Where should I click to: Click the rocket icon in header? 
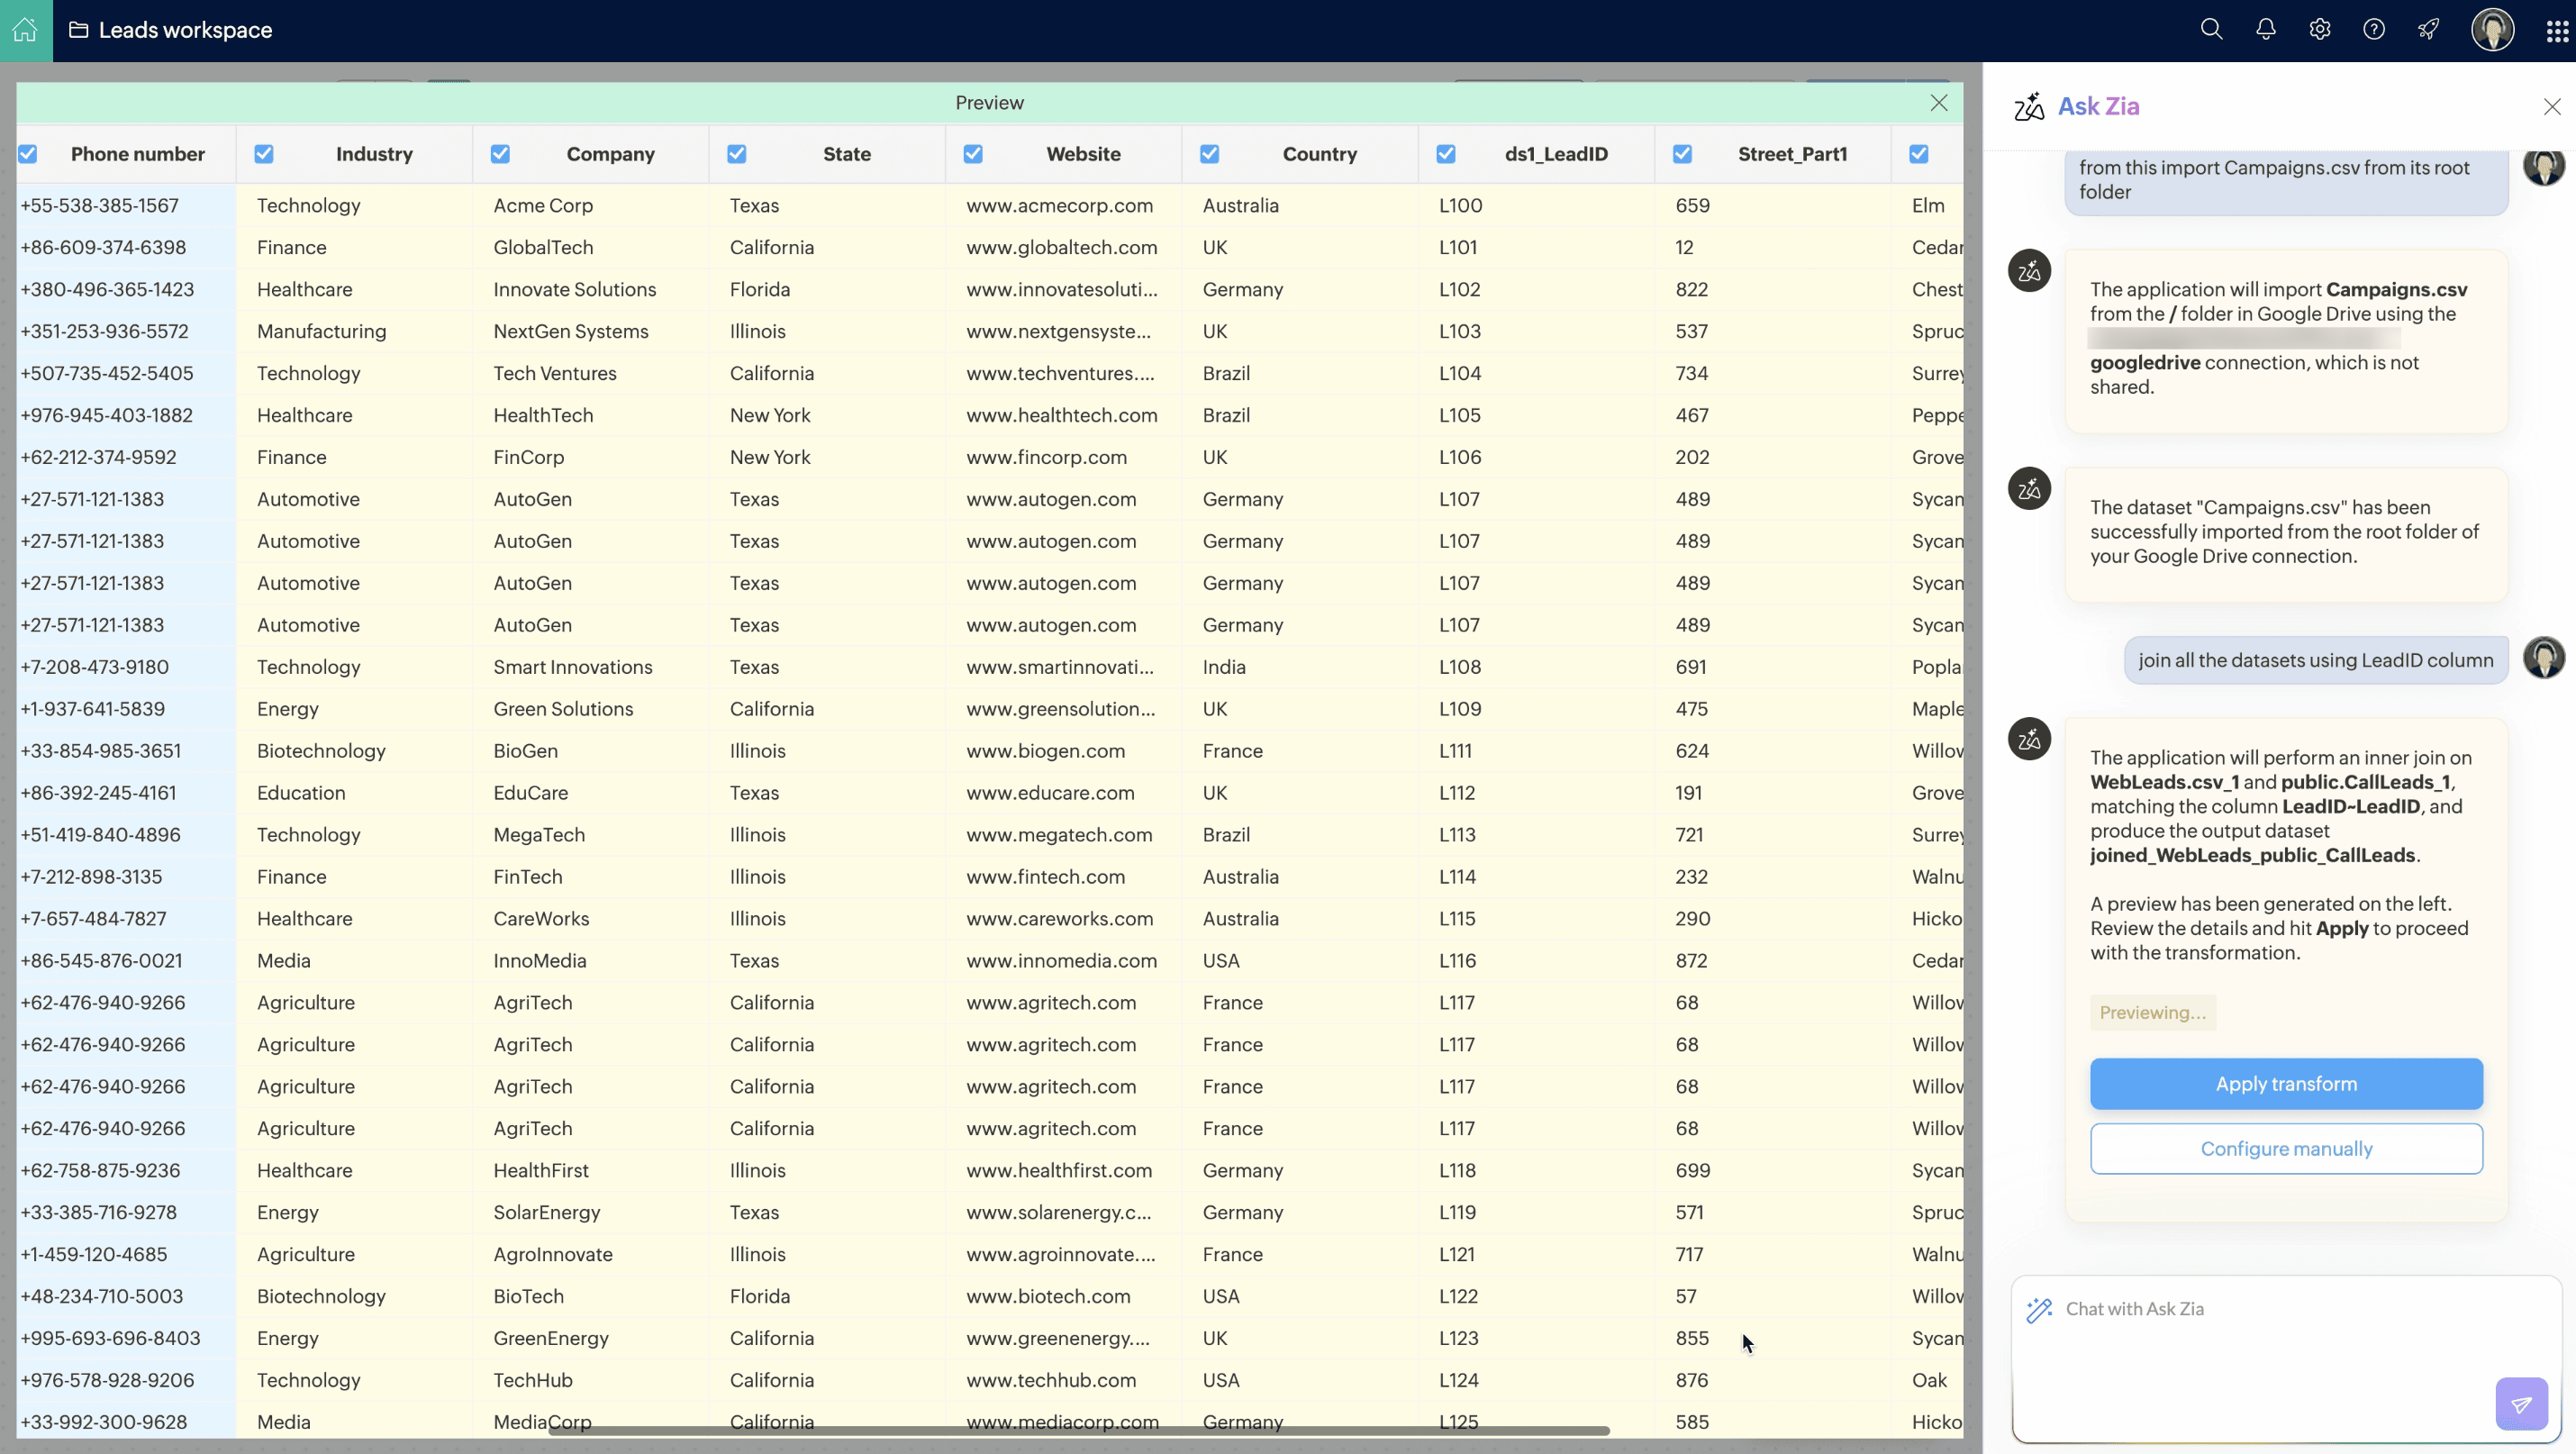2428,30
